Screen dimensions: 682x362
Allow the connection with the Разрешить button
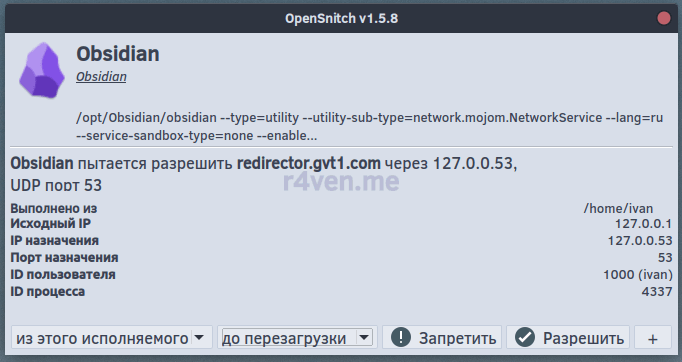click(x=568, y=337)
